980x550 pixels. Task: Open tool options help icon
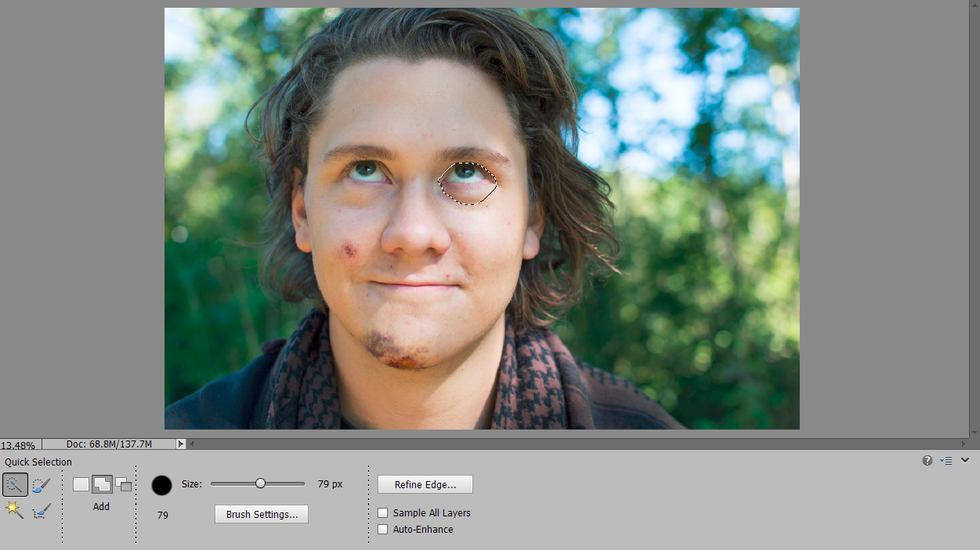pos(927,460)
